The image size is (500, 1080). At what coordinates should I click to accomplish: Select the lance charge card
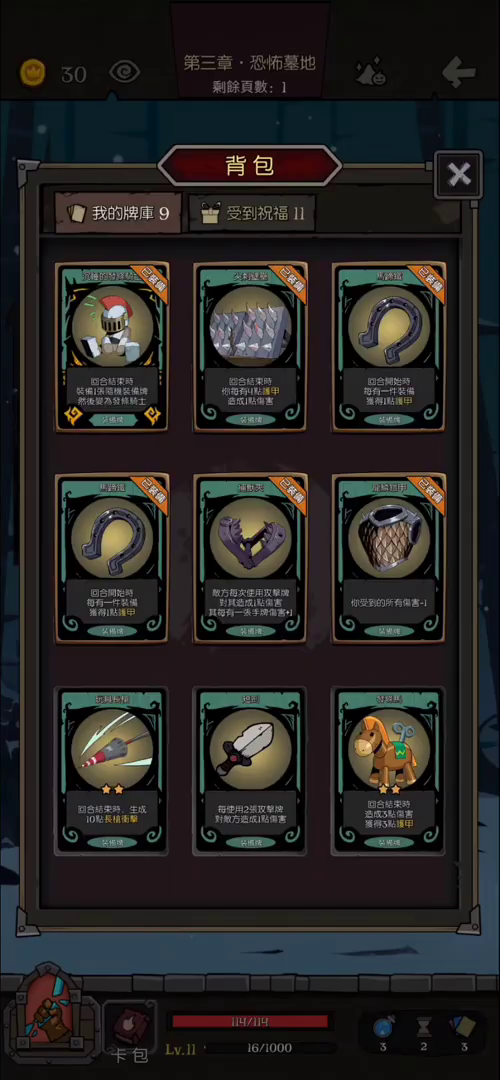[112, 771]
